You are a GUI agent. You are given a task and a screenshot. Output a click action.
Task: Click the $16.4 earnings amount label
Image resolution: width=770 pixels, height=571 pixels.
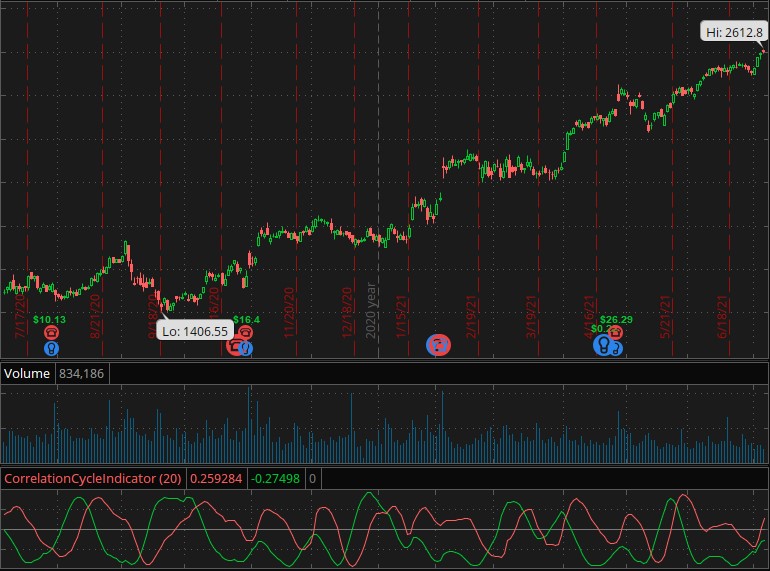click(246, 320)
